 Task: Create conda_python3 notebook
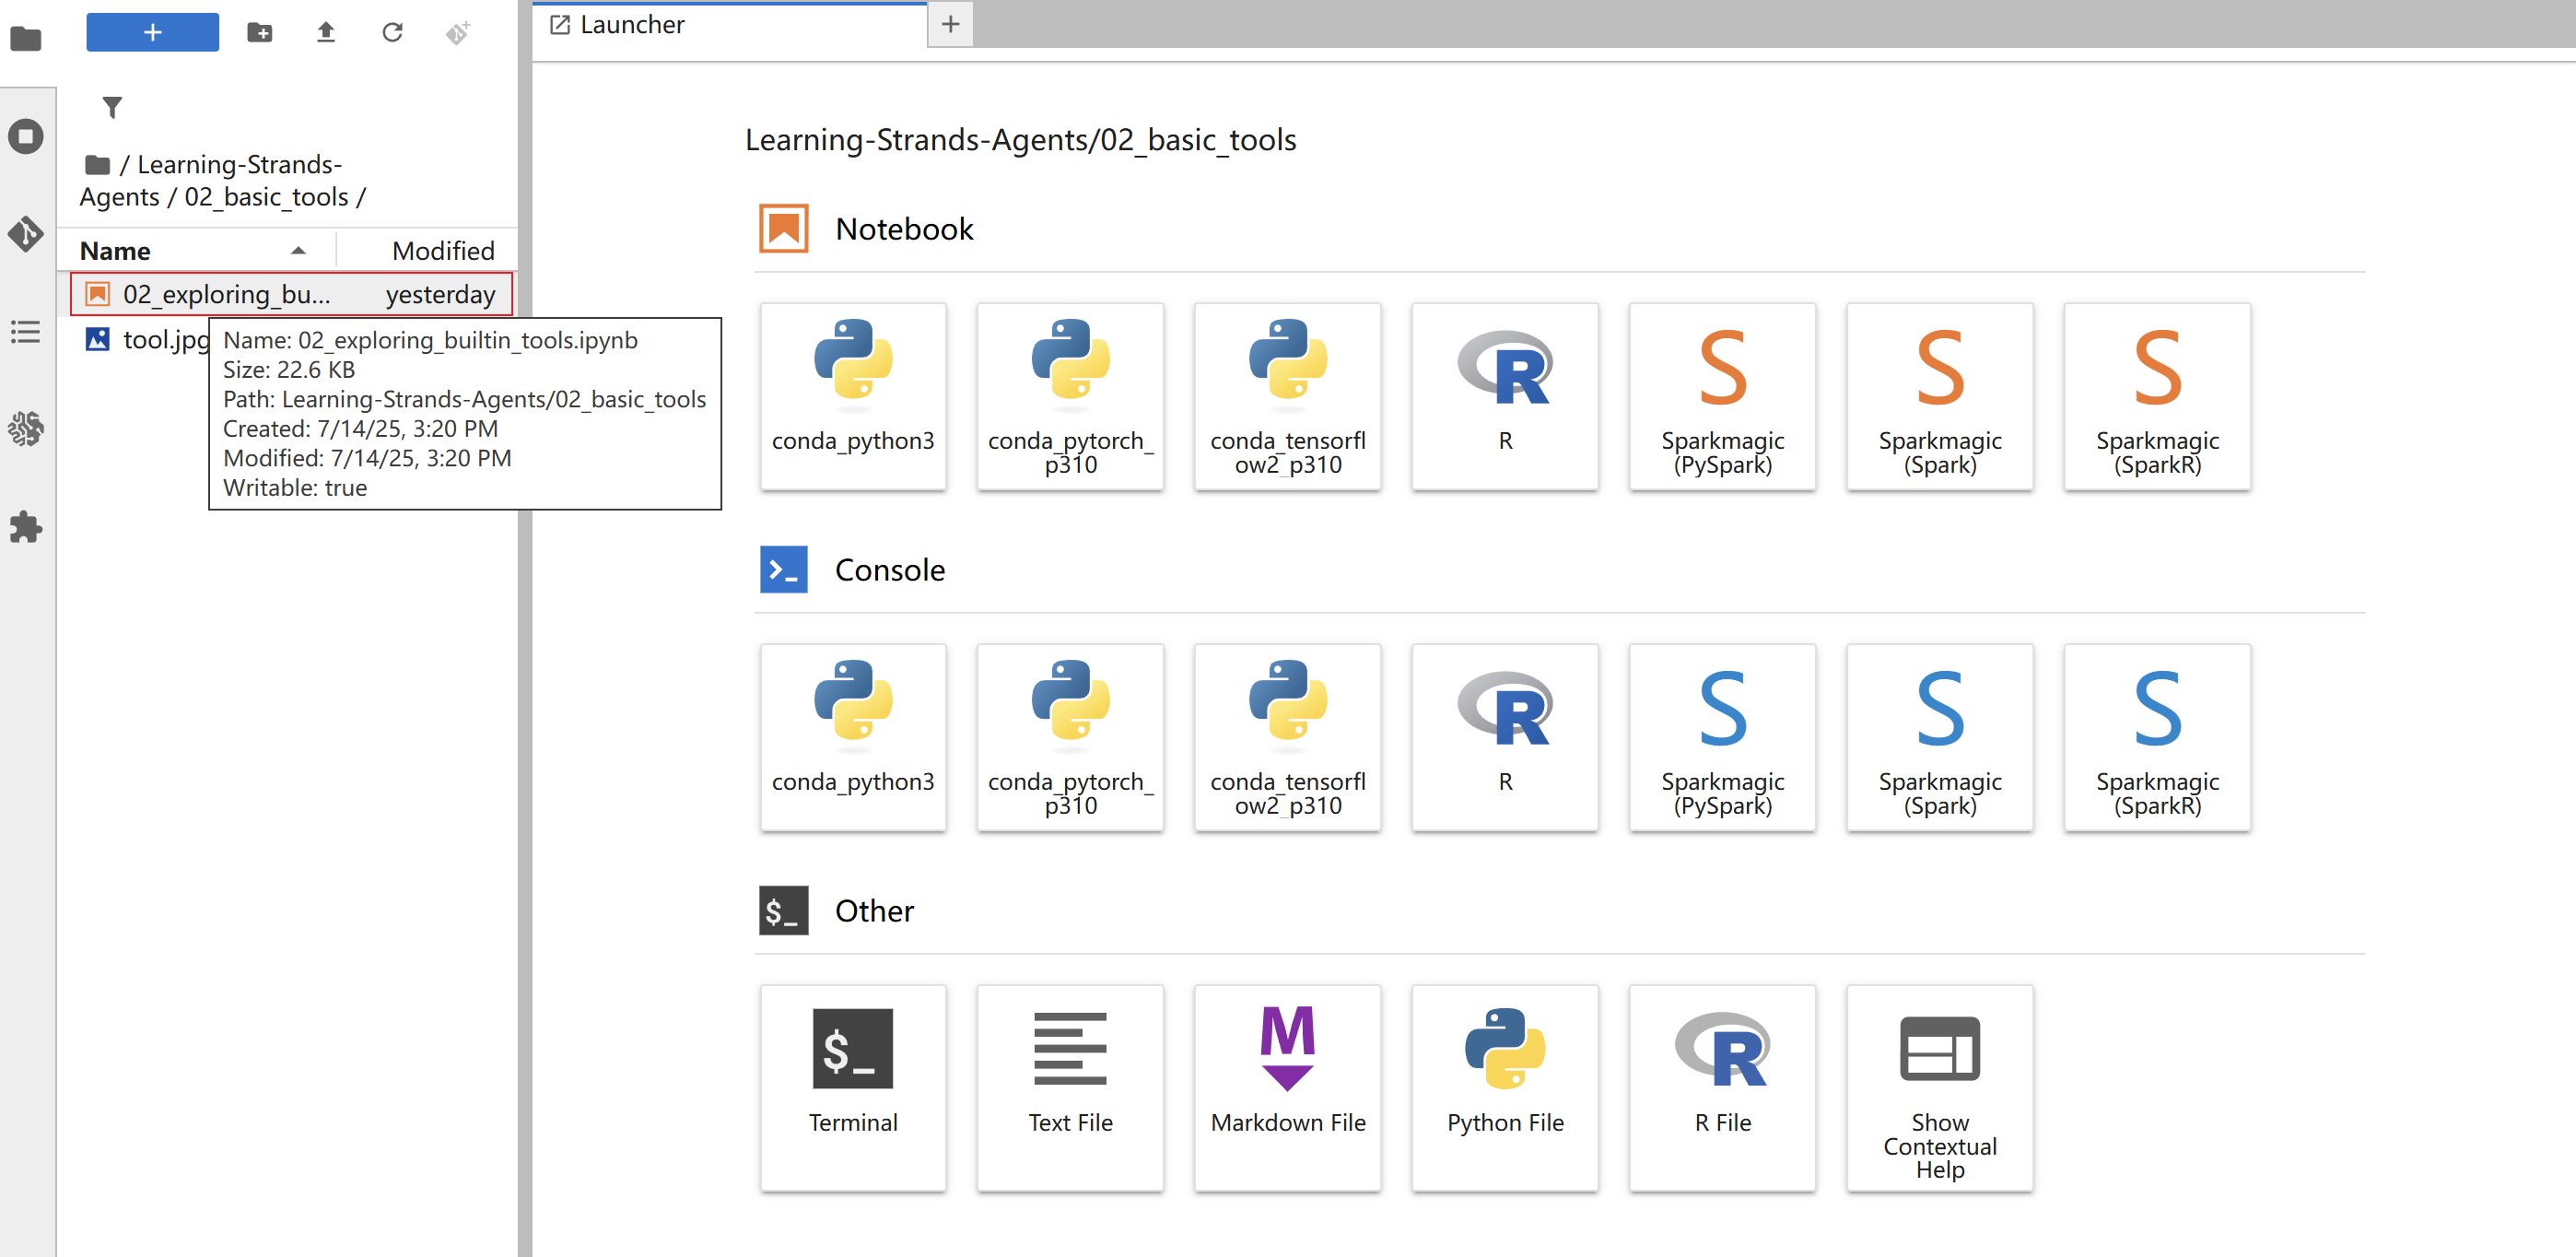point(853,396)
